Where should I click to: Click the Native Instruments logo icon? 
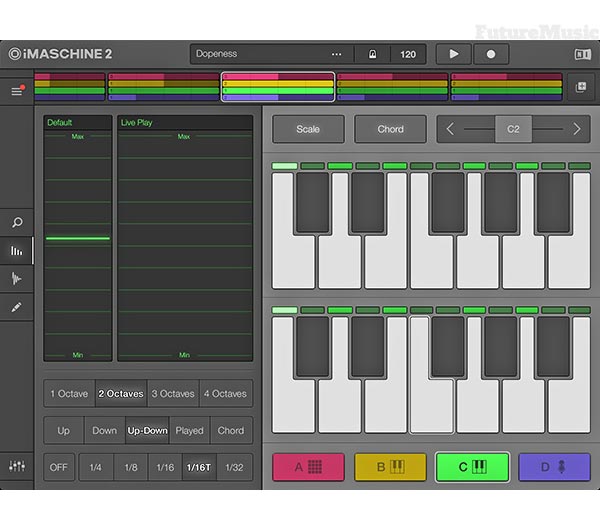point(582,54)
